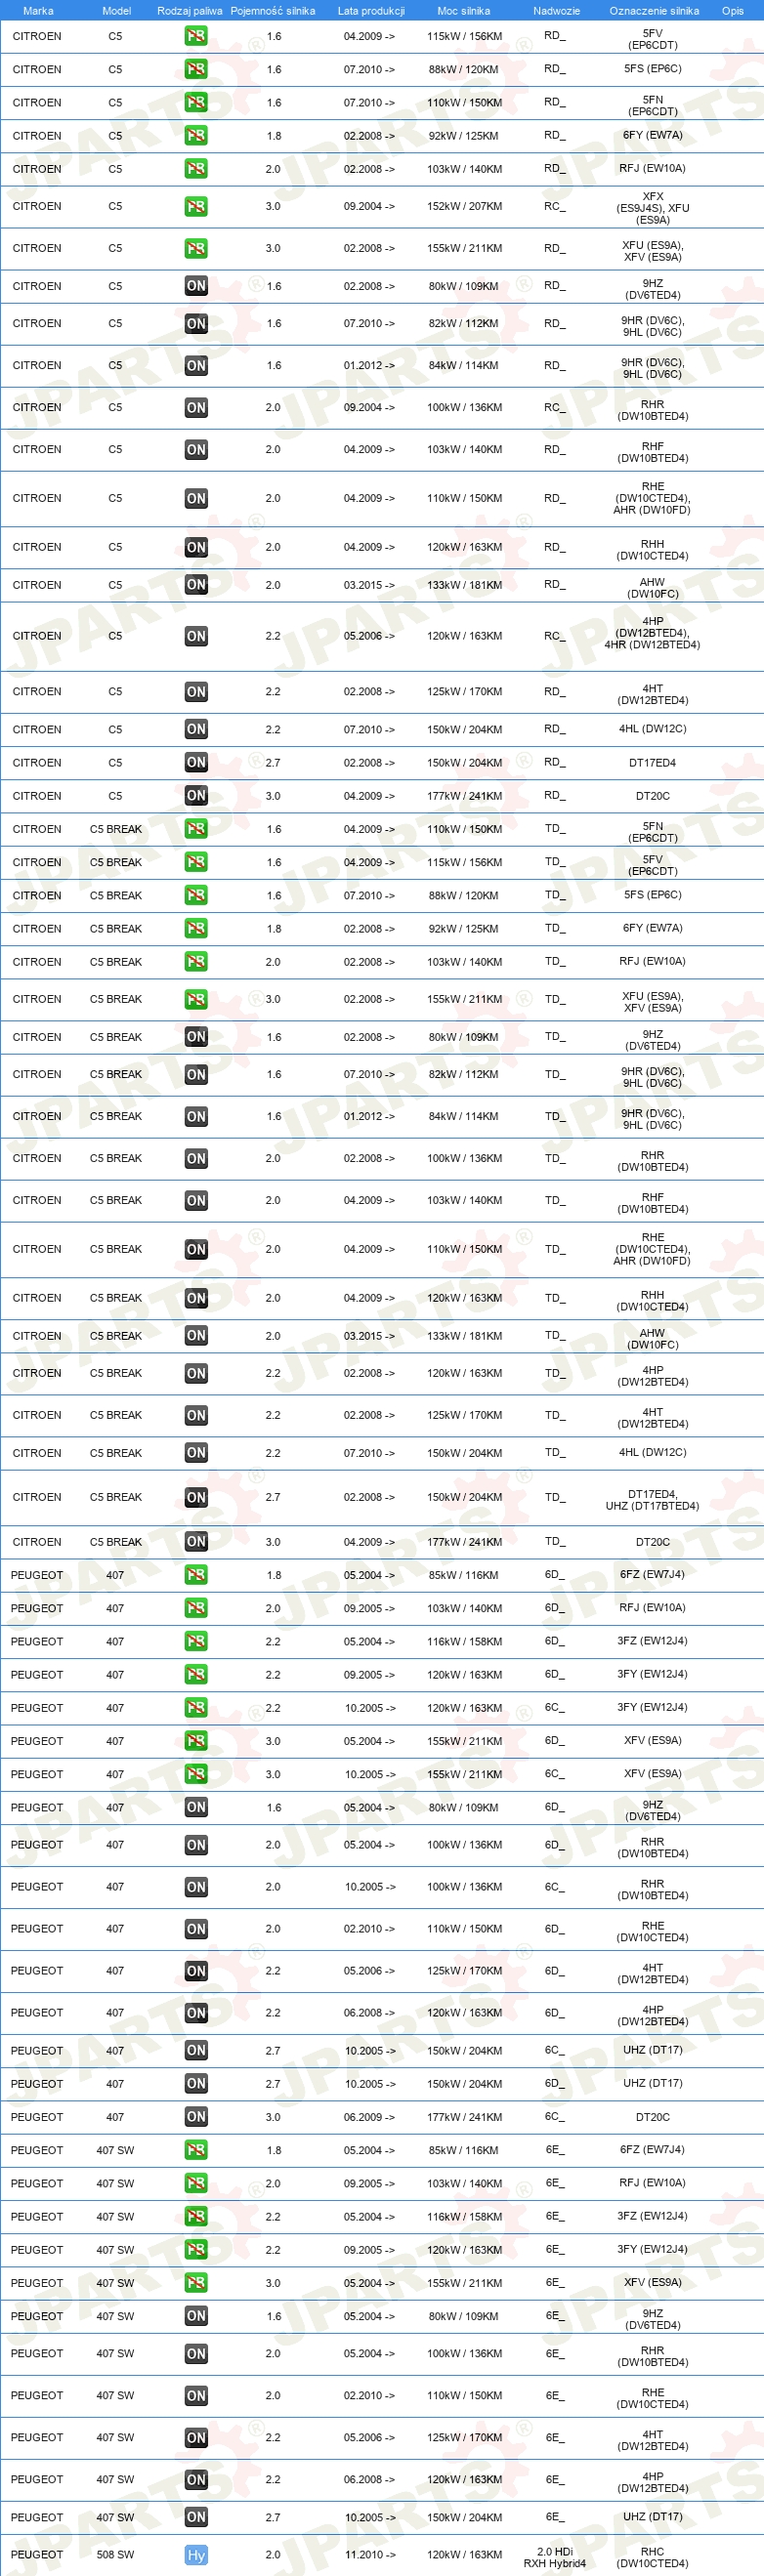This screenshot has height=2576, width=764.
Task: Click petrol badge in C5 BREAK RFJ (EW10A) row
Action: tap(196, 962)
